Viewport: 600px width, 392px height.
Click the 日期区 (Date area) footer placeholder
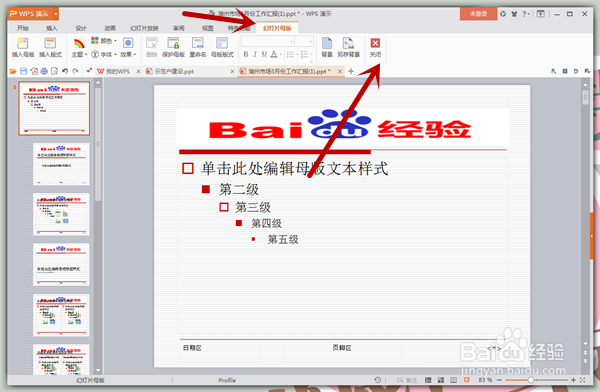[192, 348]
